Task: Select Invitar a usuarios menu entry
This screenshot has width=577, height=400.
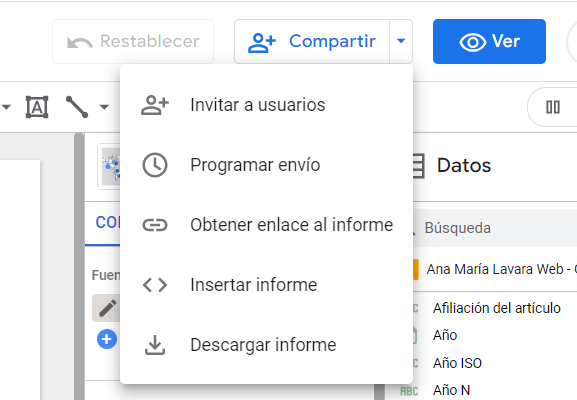Action: pos(266,105)
